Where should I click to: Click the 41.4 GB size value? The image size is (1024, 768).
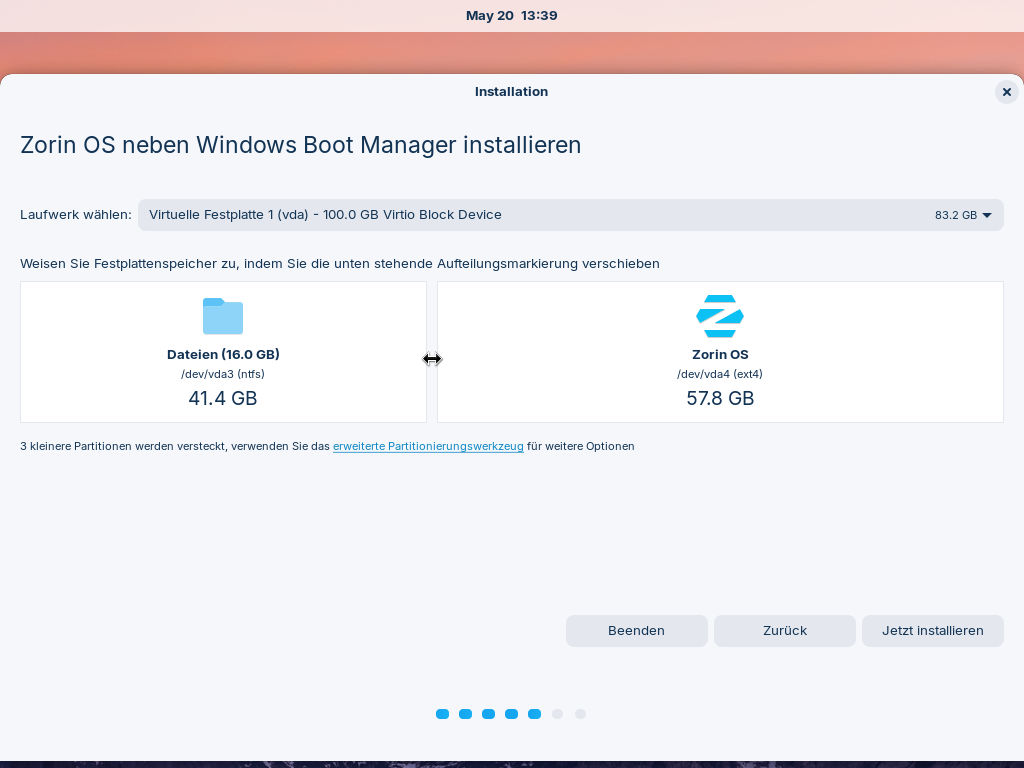pos(223,398)
